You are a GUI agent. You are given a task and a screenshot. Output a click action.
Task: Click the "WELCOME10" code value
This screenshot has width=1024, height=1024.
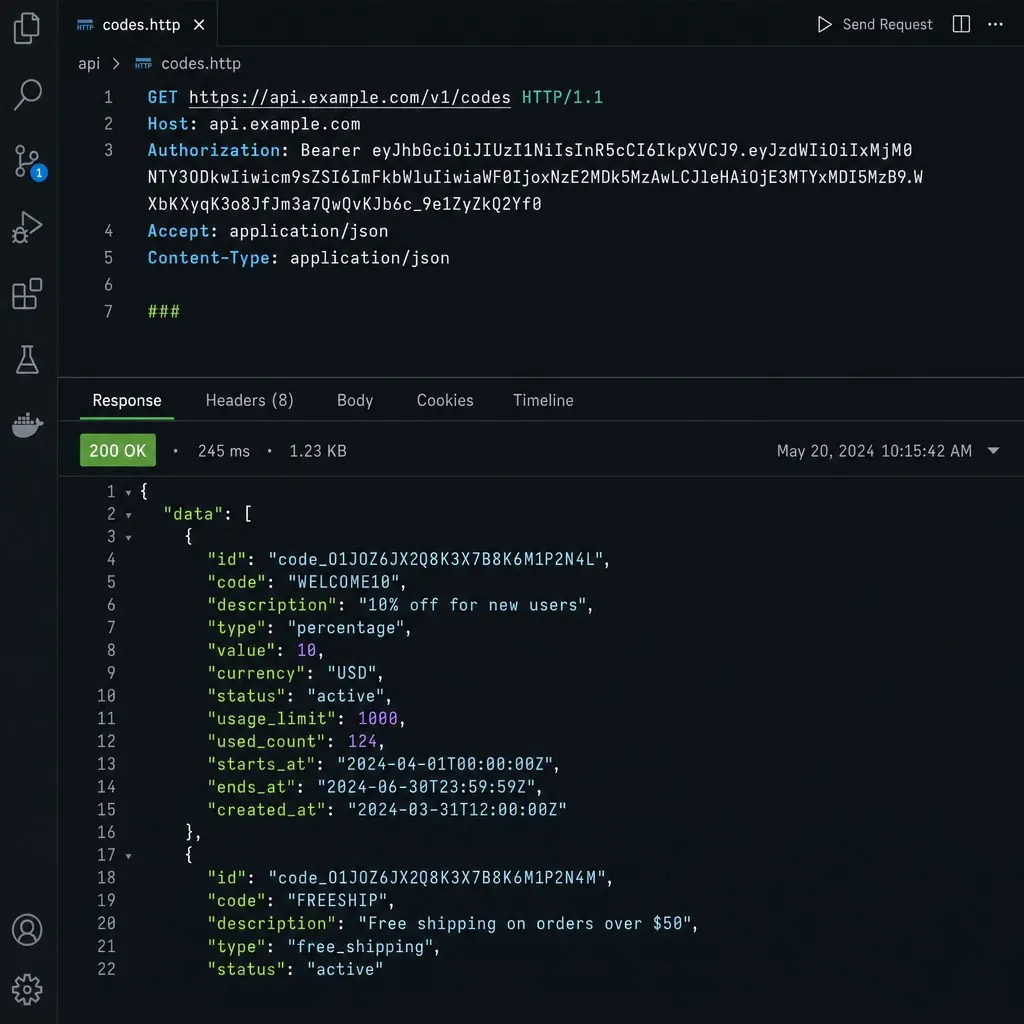coord(344,582)
